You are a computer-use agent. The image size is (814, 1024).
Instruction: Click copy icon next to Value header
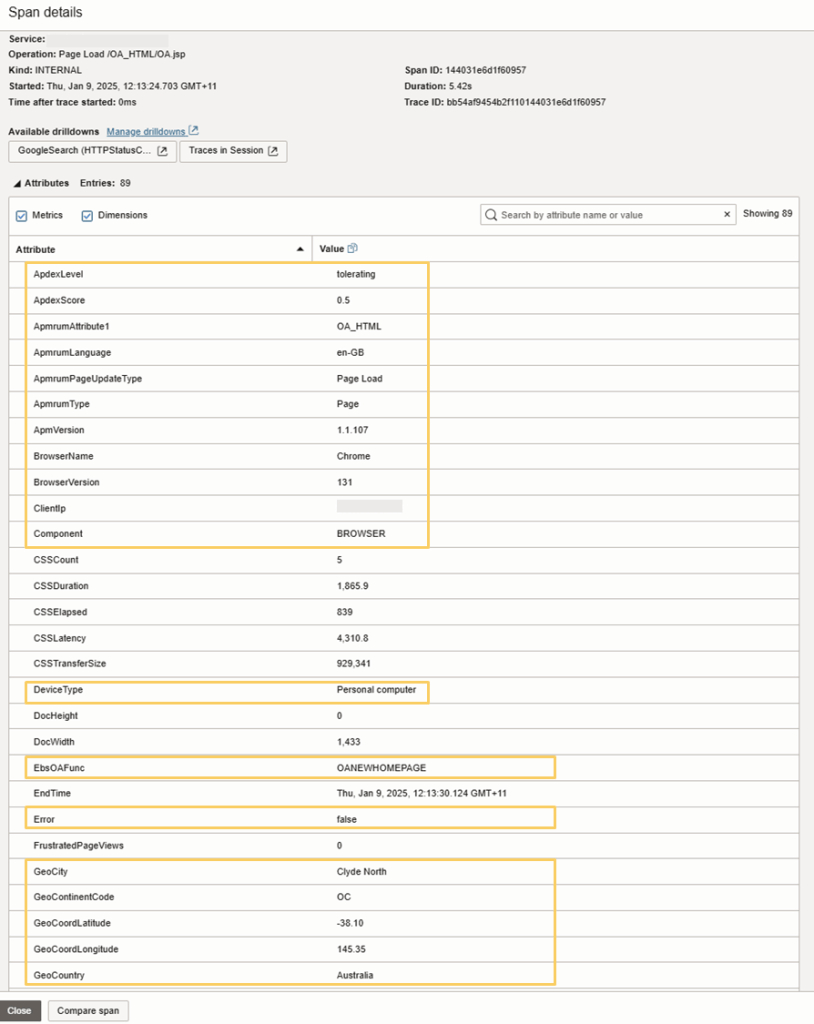pos(352,248)
